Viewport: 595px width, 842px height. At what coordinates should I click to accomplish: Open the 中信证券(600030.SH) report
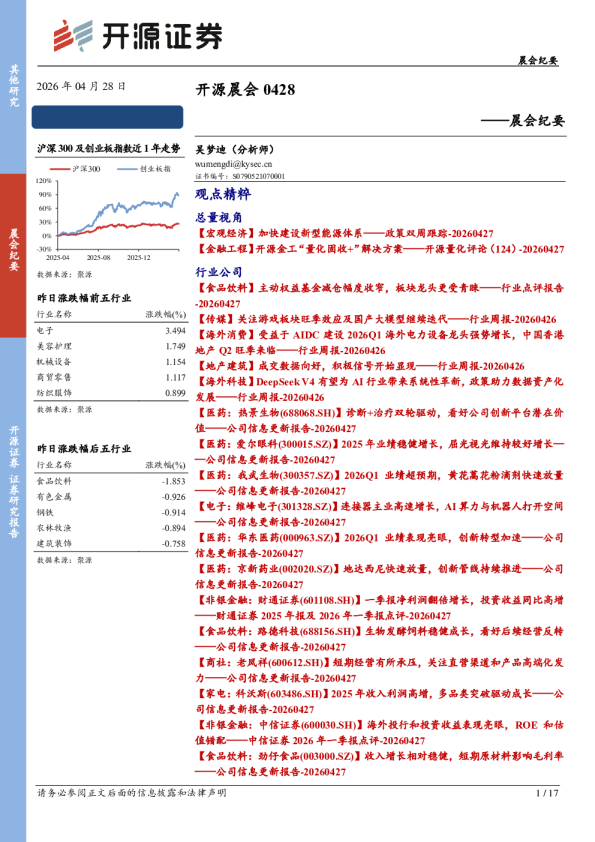click(380, 732)
